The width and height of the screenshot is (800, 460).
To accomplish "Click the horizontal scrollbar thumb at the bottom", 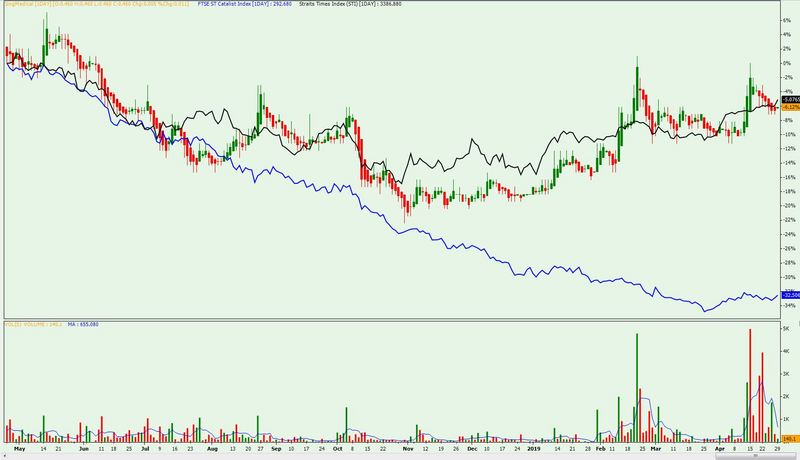I will point(756,456).
